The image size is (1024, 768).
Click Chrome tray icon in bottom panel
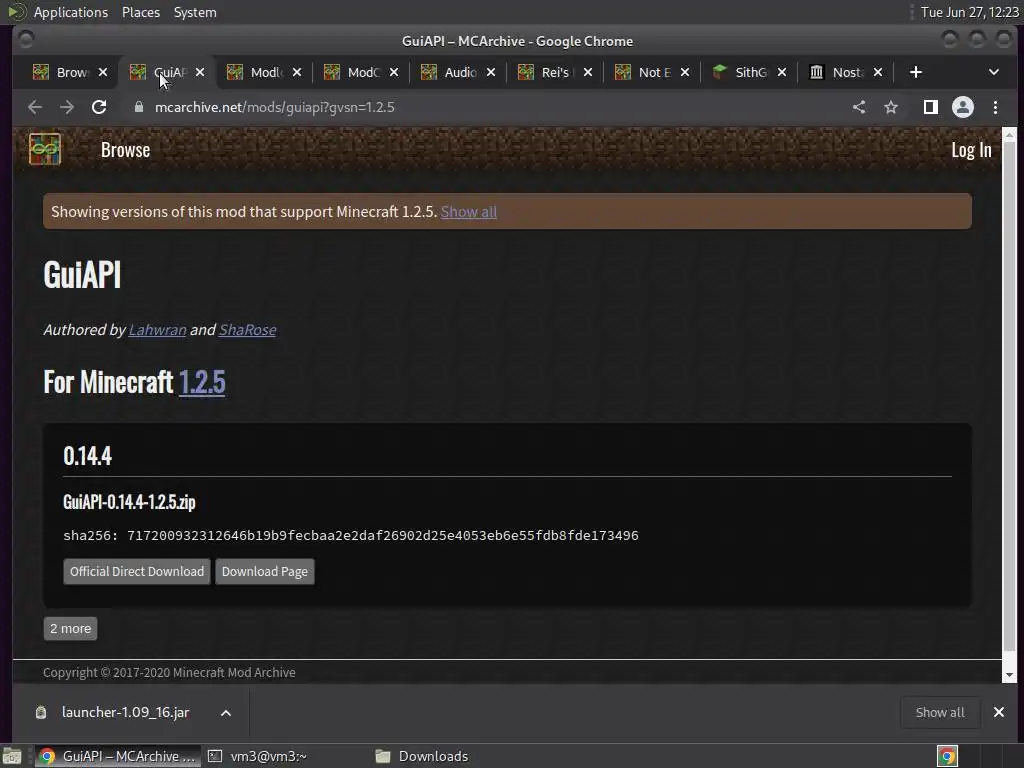tap(947, 756)
